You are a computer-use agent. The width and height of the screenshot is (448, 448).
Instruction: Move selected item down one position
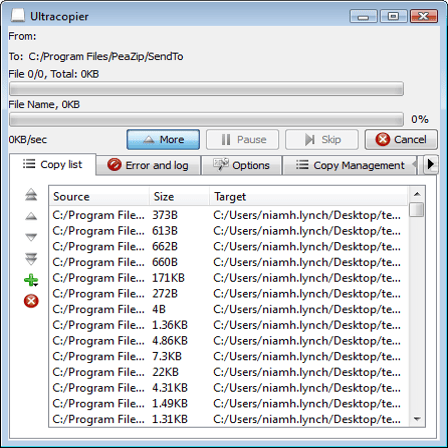point(31,237)
